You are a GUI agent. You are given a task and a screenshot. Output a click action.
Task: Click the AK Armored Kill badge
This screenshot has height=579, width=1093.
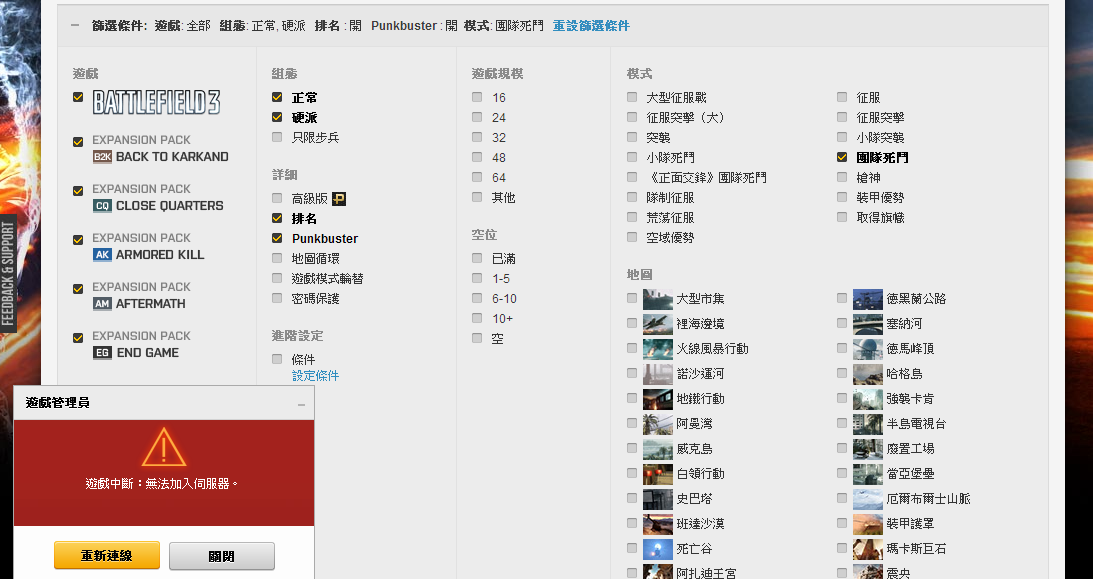pyautogui.click(x=102, y=255)
